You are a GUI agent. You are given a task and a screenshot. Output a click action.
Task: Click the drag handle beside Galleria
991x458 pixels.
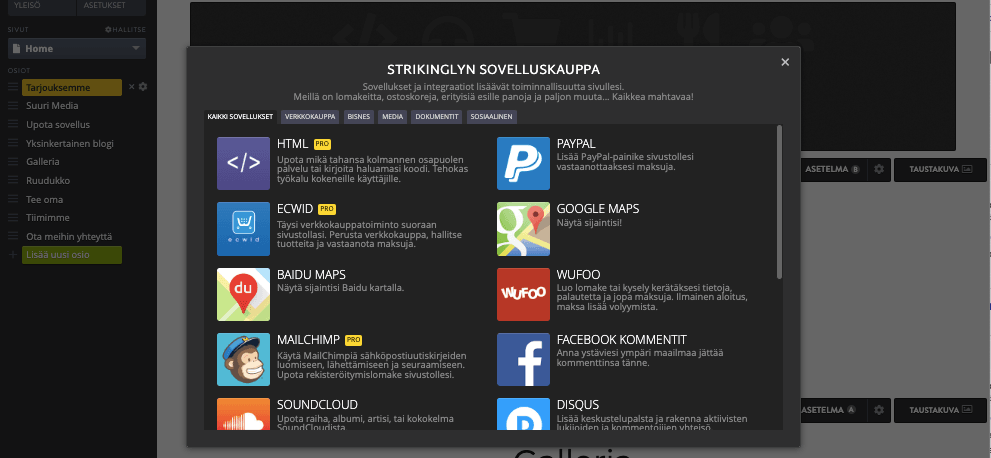(13, 161)
